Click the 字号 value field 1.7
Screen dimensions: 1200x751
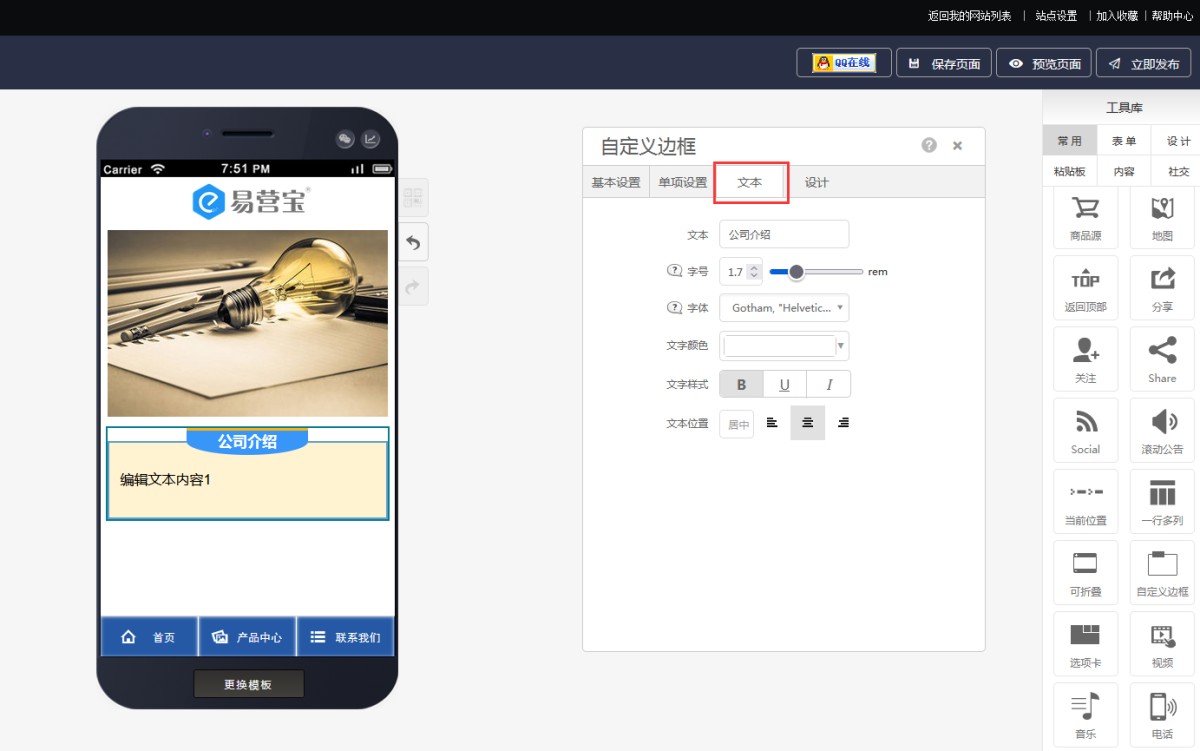coord(734,271)
